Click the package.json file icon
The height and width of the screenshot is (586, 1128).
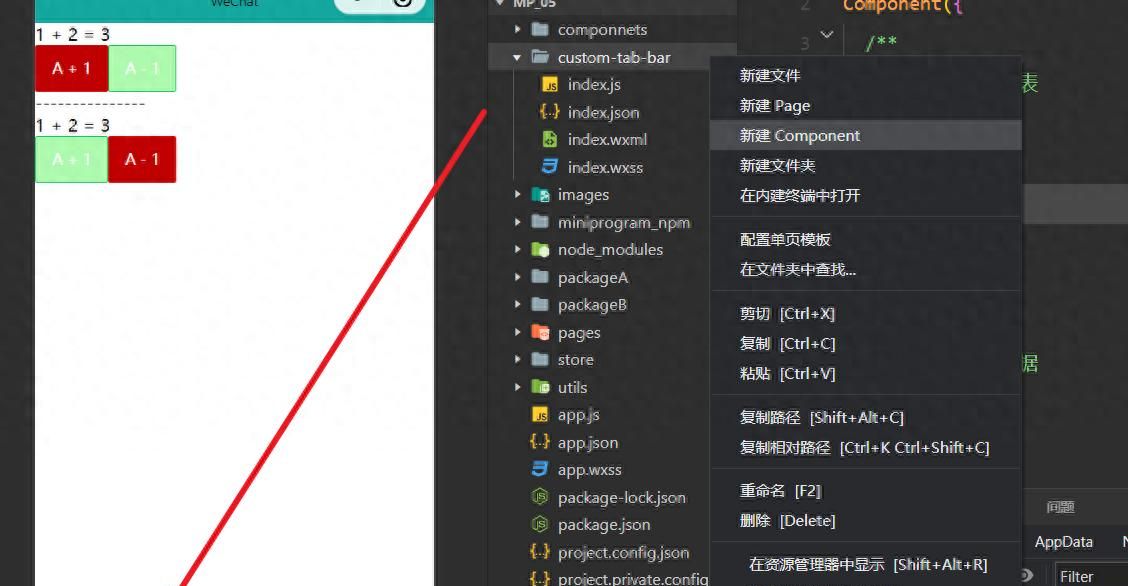(x=539, y=524)
